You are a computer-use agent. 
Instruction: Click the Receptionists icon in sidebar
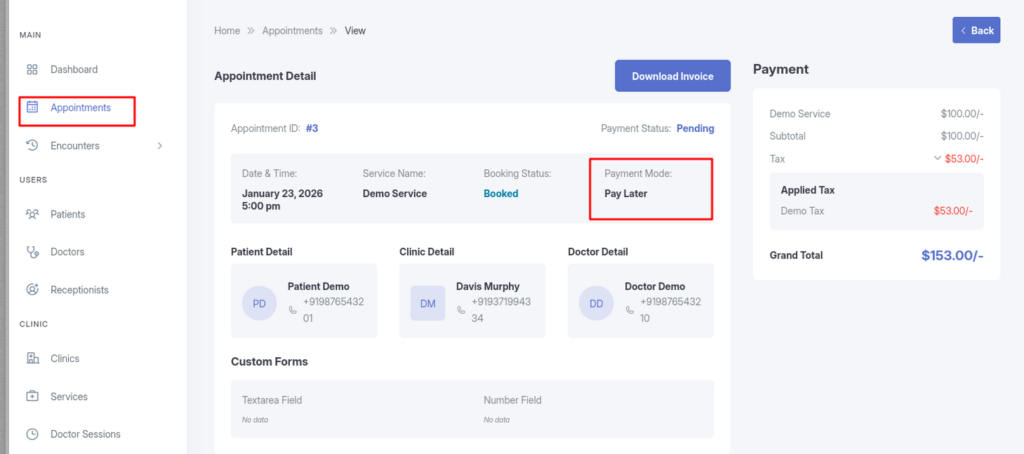32,290
